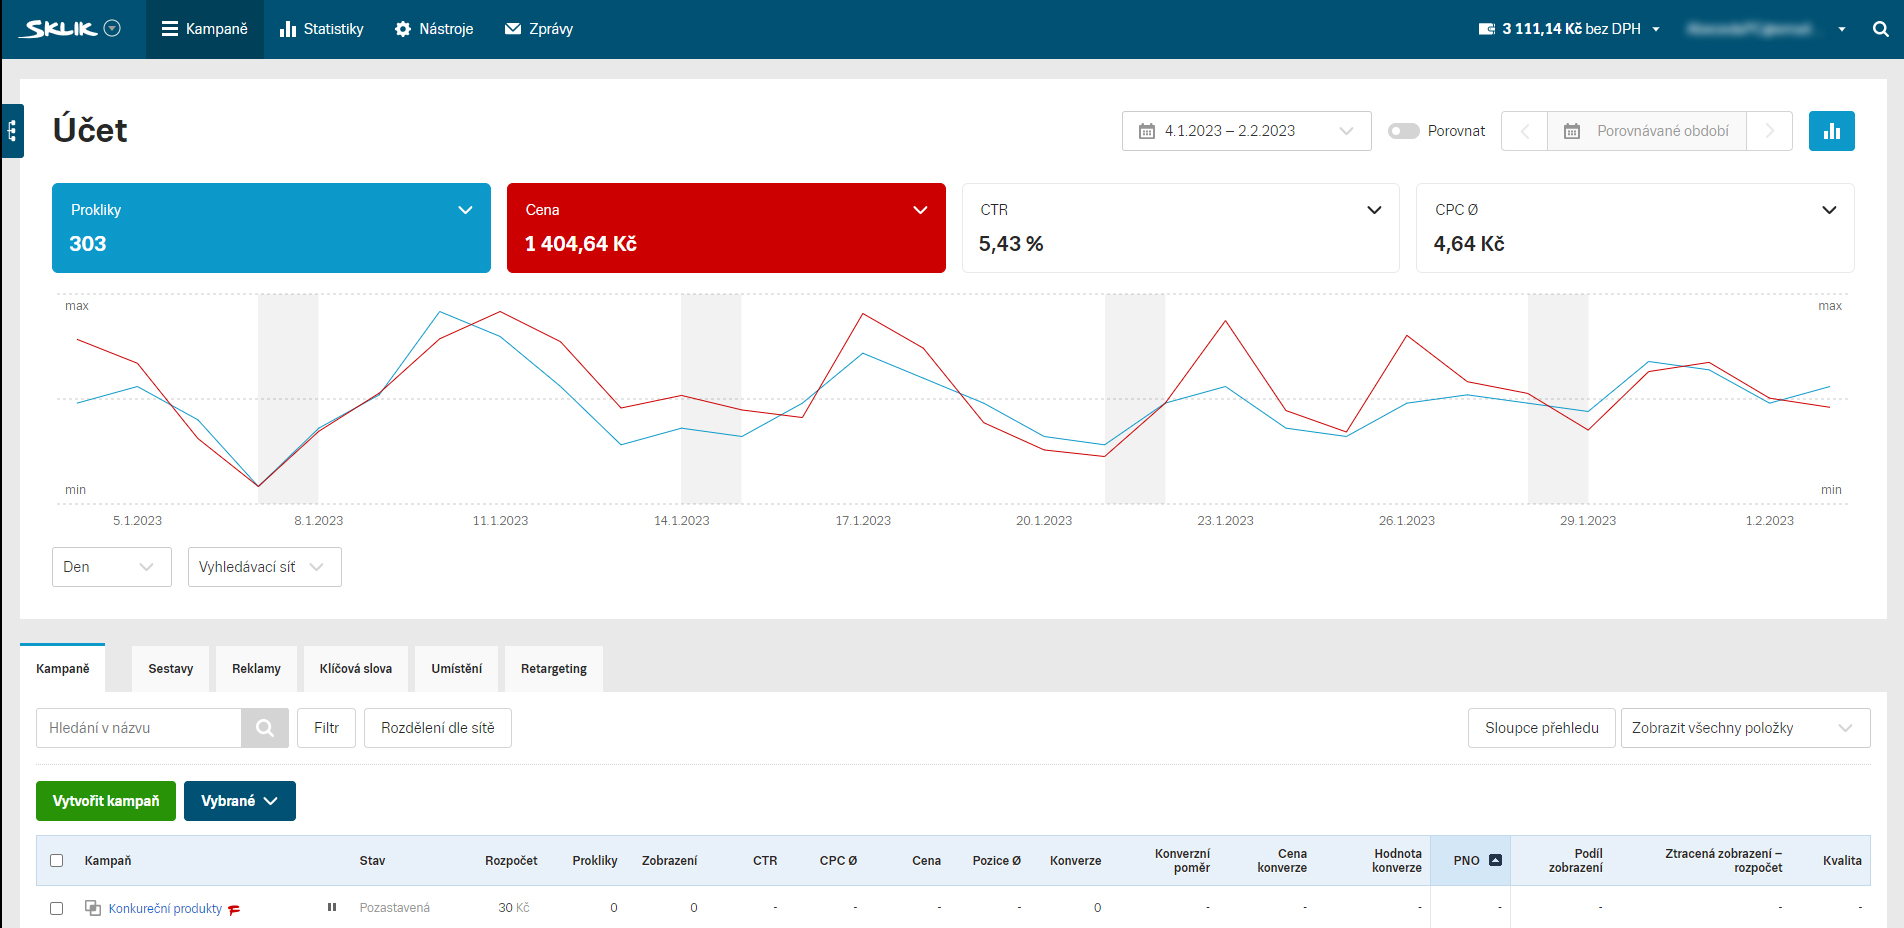The height and width of the screenshot is (928, 1904).
Task: Open Sloupce přehledu column settings
Action: tap(1541, 728)
